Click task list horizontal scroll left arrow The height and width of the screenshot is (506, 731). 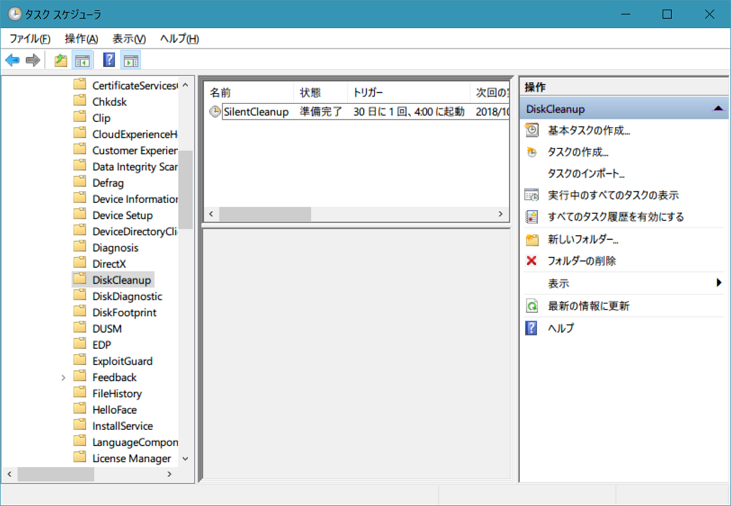pyautogui.click(x=212, y=214)
